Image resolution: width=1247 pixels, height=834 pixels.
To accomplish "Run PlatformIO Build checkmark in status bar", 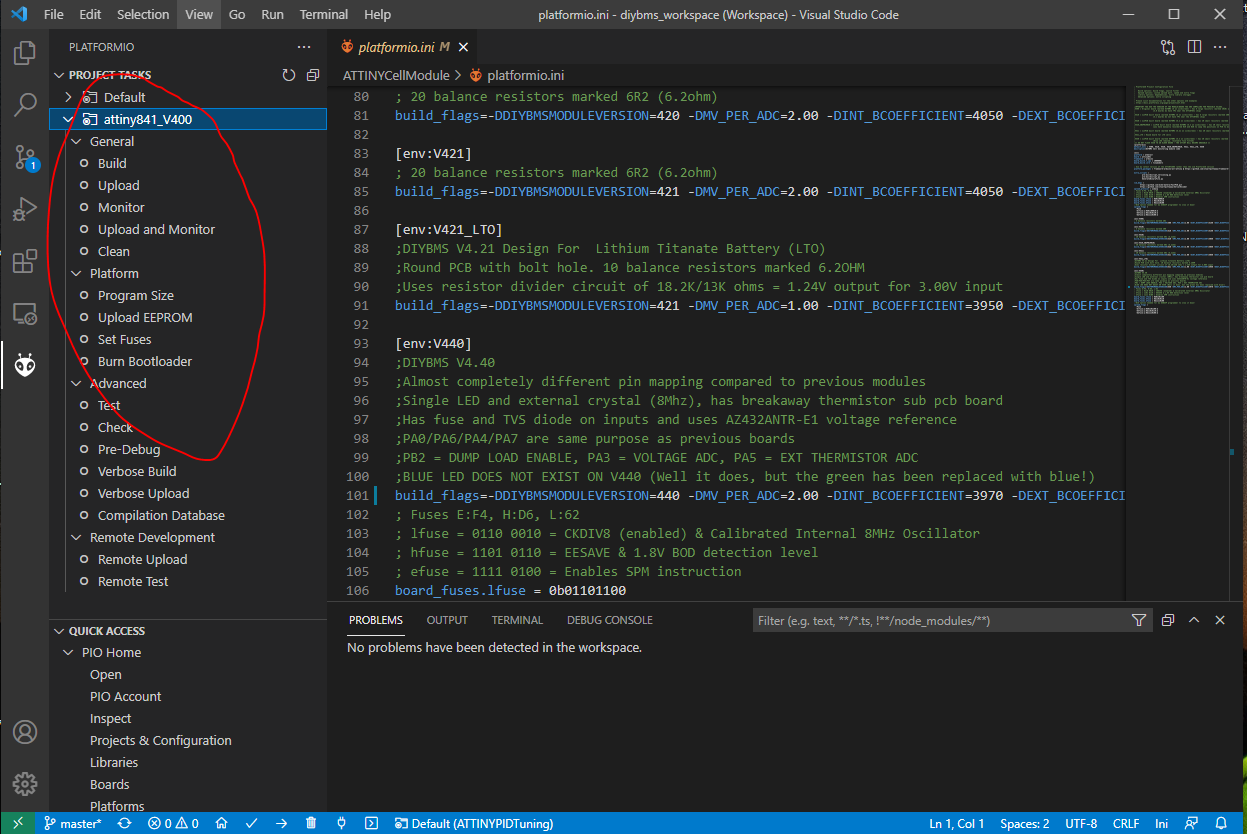I will (251, 823).
